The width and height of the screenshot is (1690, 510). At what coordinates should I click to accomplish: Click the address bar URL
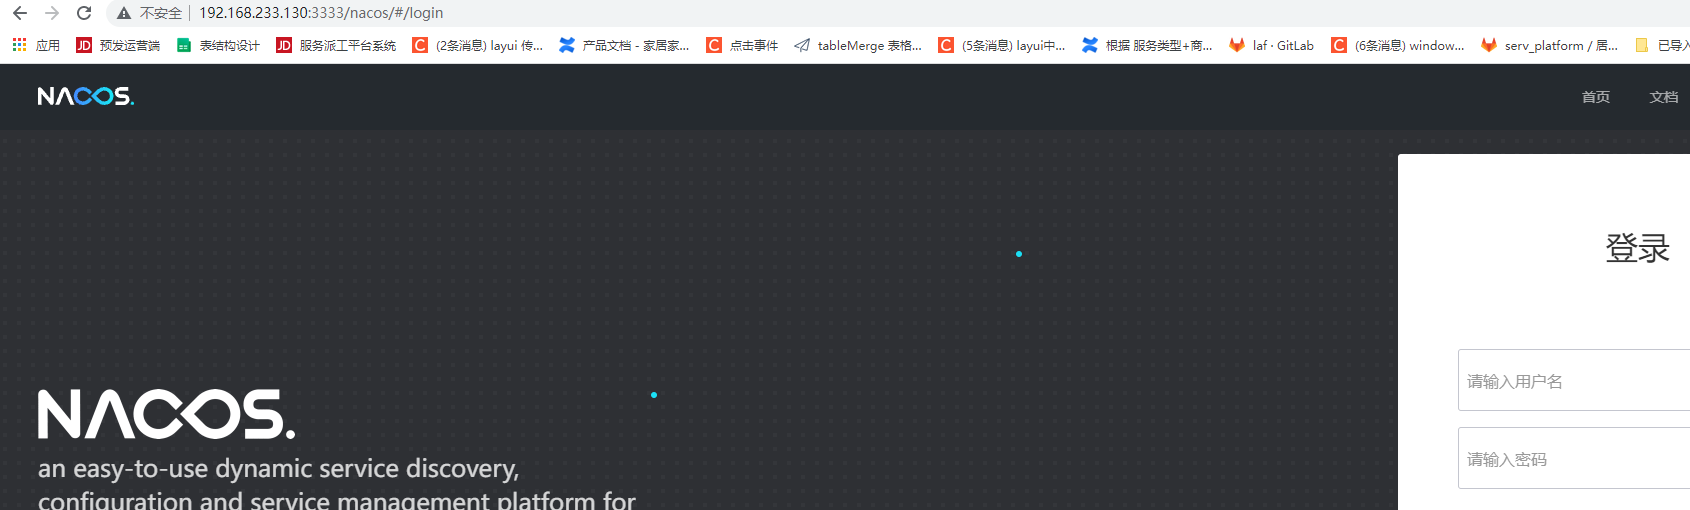321,13
